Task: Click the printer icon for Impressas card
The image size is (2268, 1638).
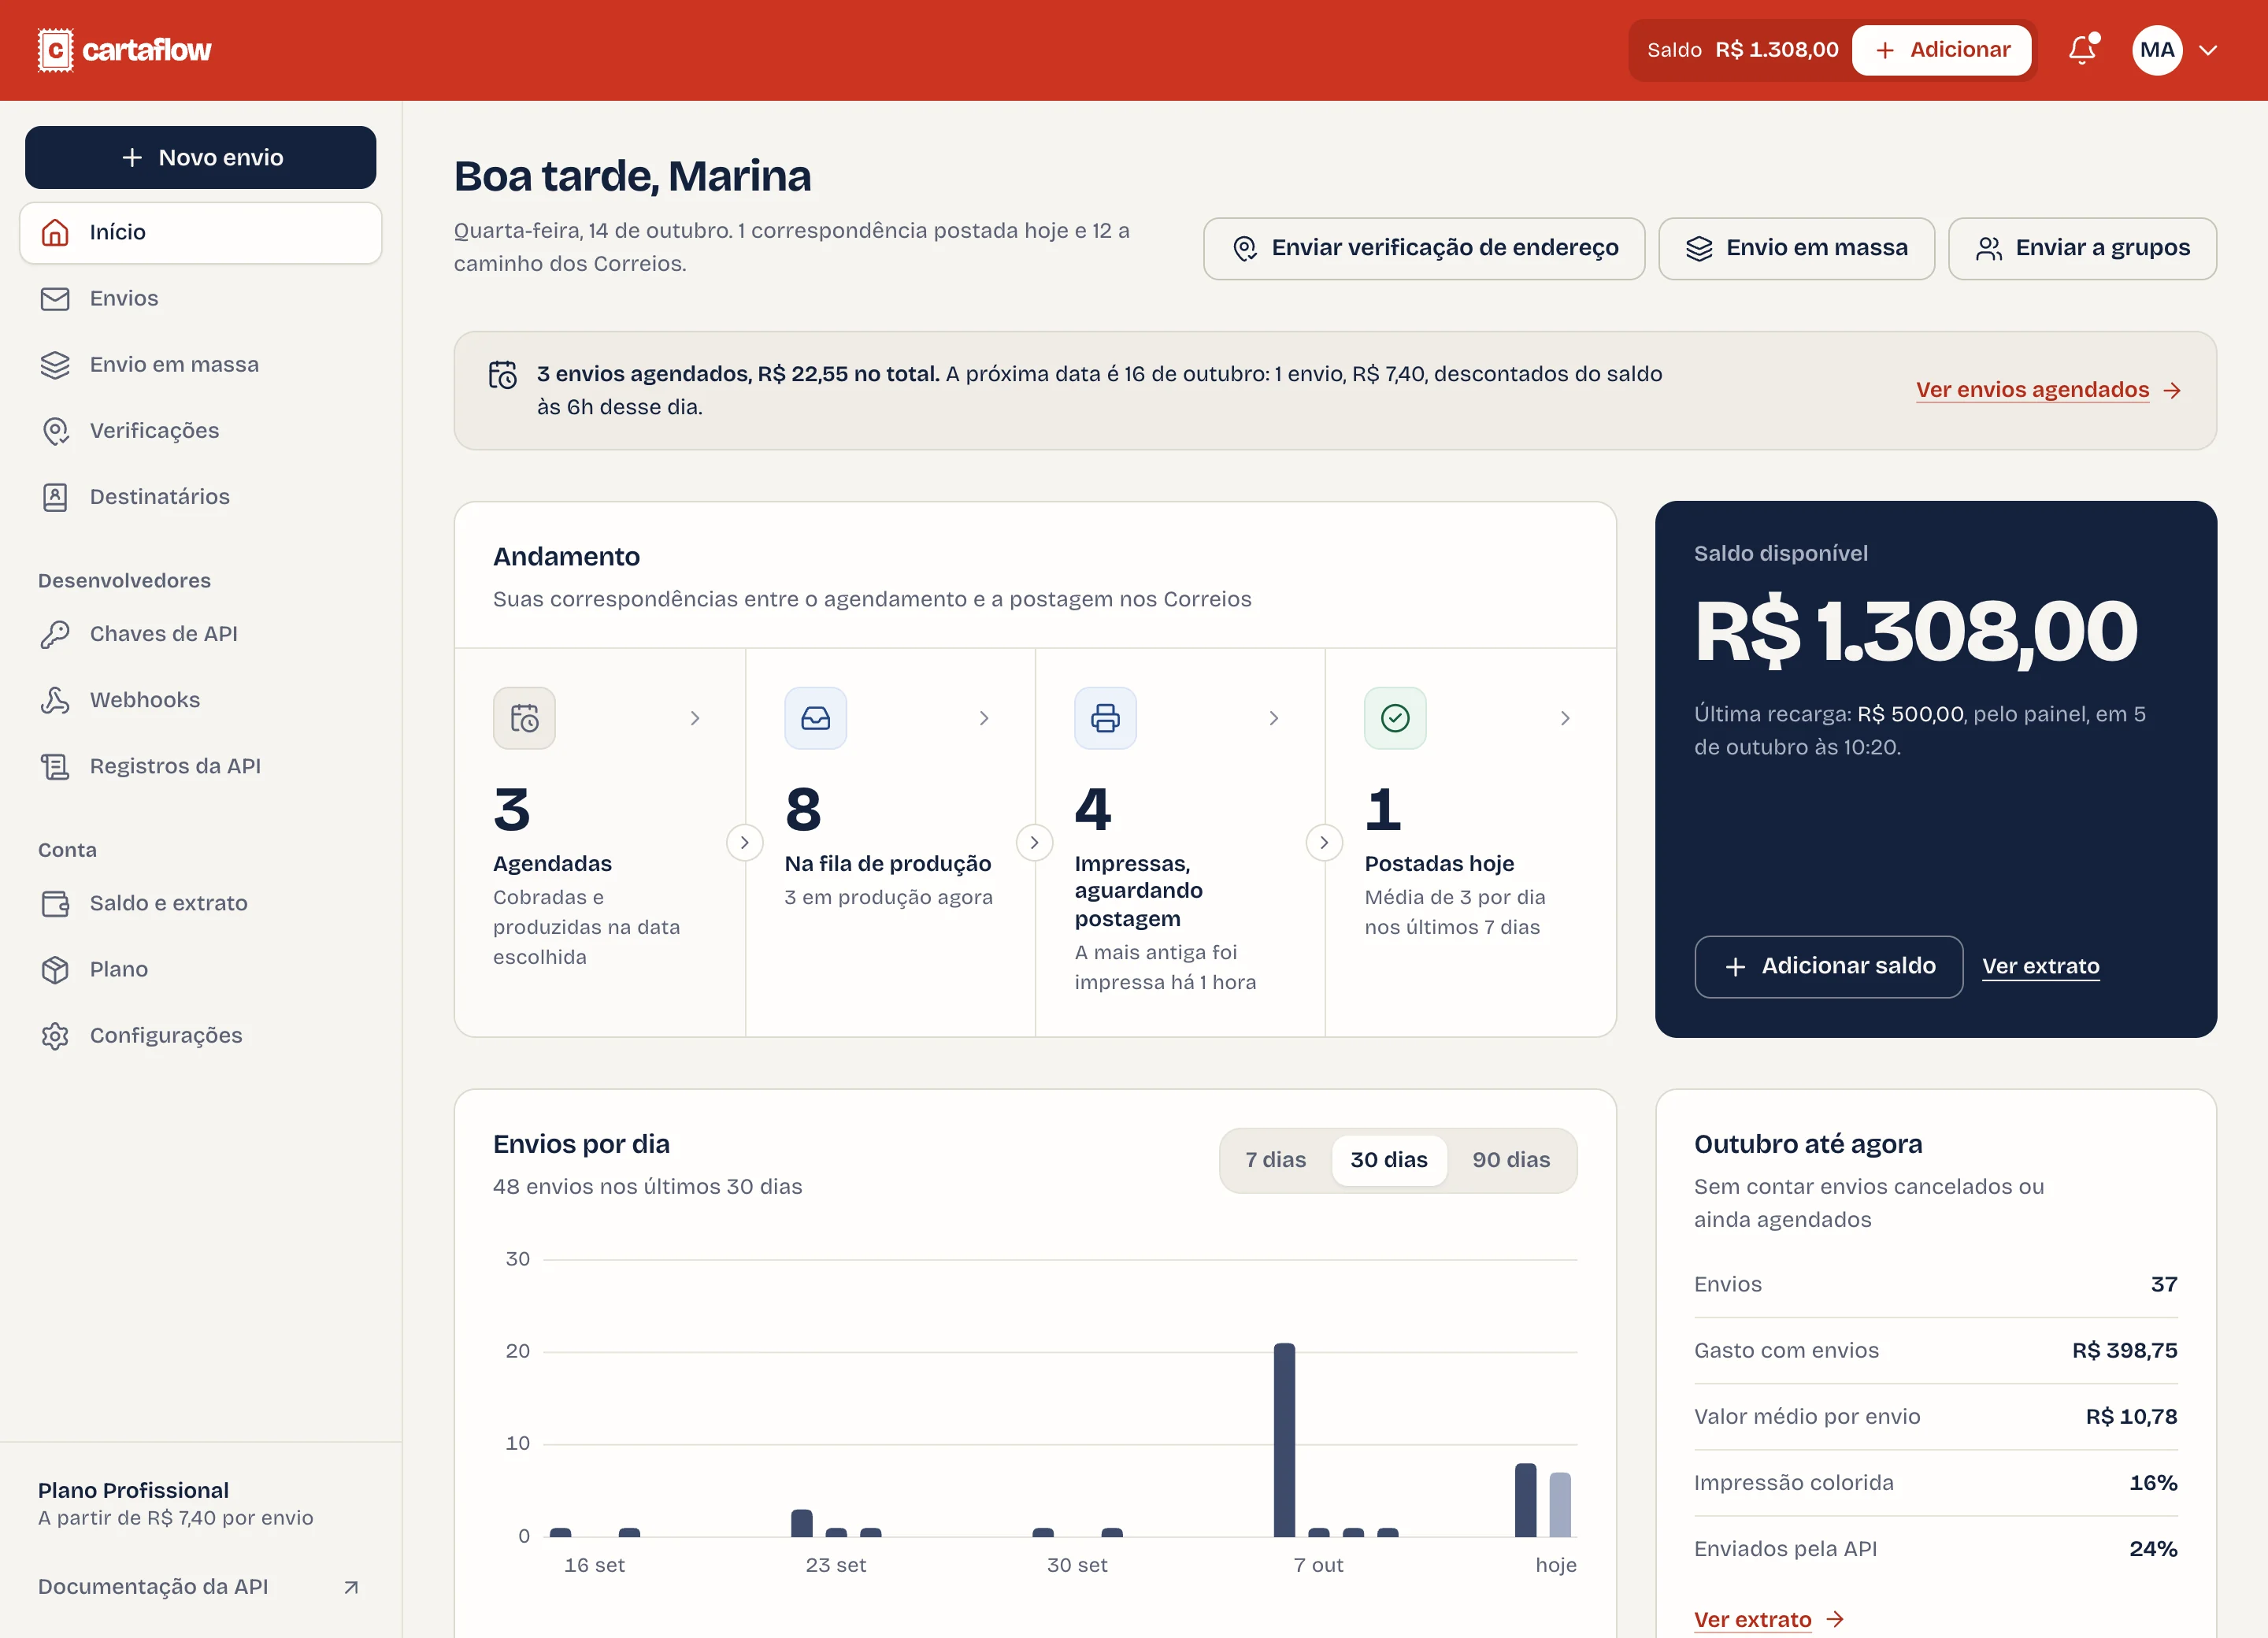Action: (1105, 718)
